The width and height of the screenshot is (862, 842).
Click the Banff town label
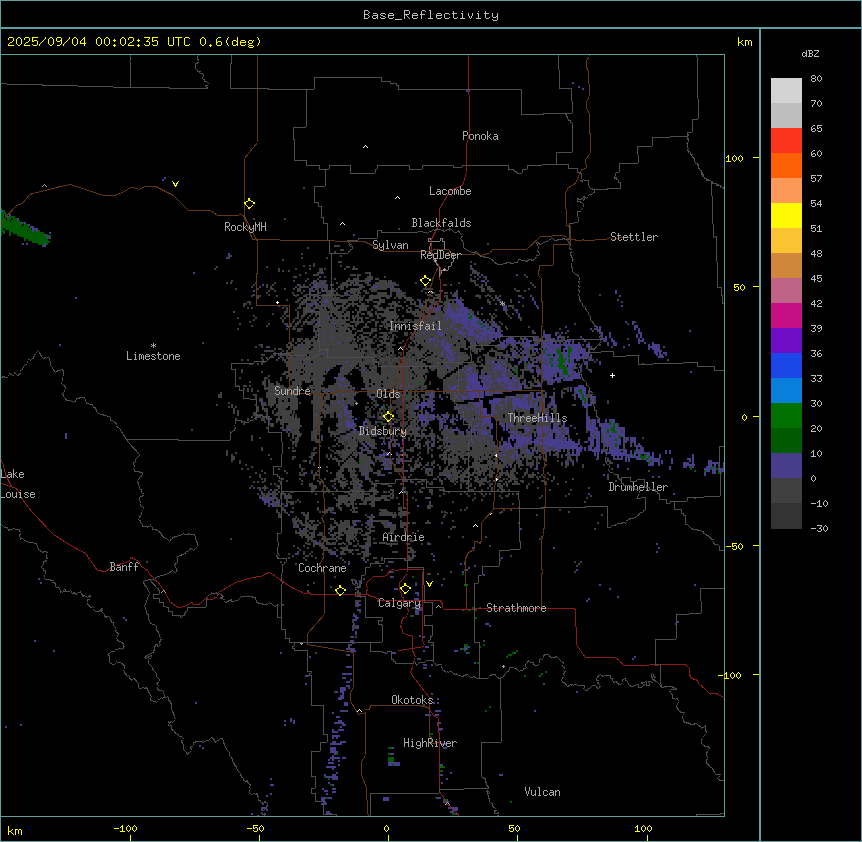click(x=124, y=567)
